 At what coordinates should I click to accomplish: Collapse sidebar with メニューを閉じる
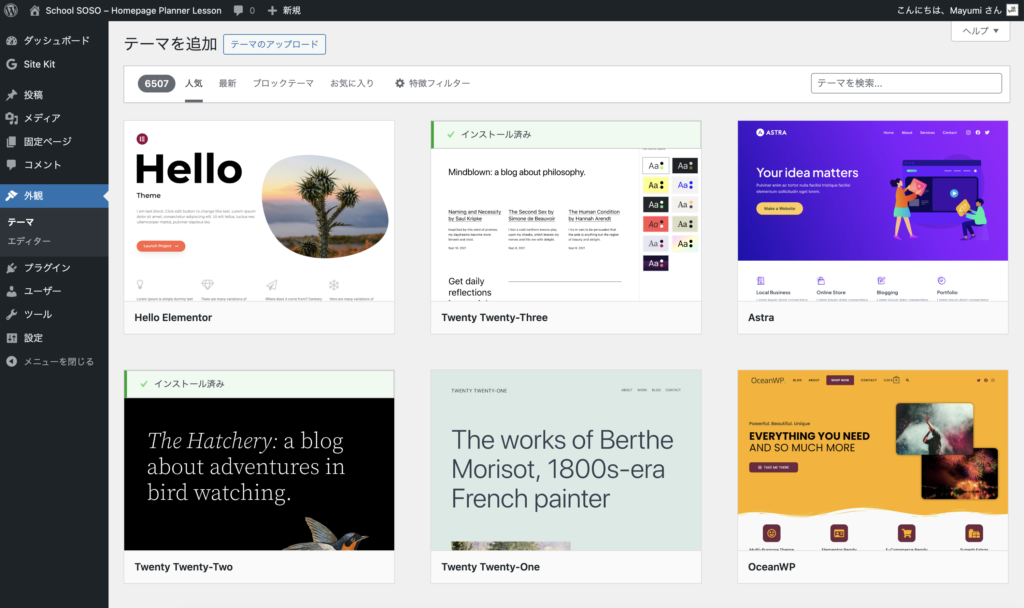click(x=58, y=361)
